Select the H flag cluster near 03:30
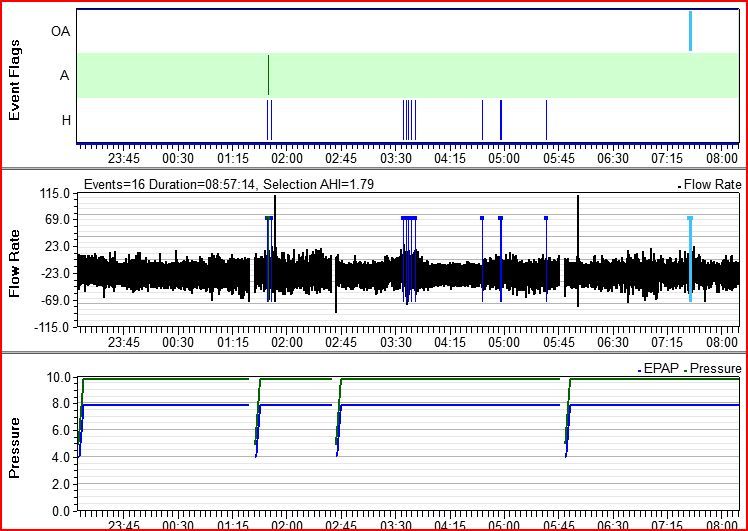This screenshot has height=531, width=748. [x=409, y=119]
